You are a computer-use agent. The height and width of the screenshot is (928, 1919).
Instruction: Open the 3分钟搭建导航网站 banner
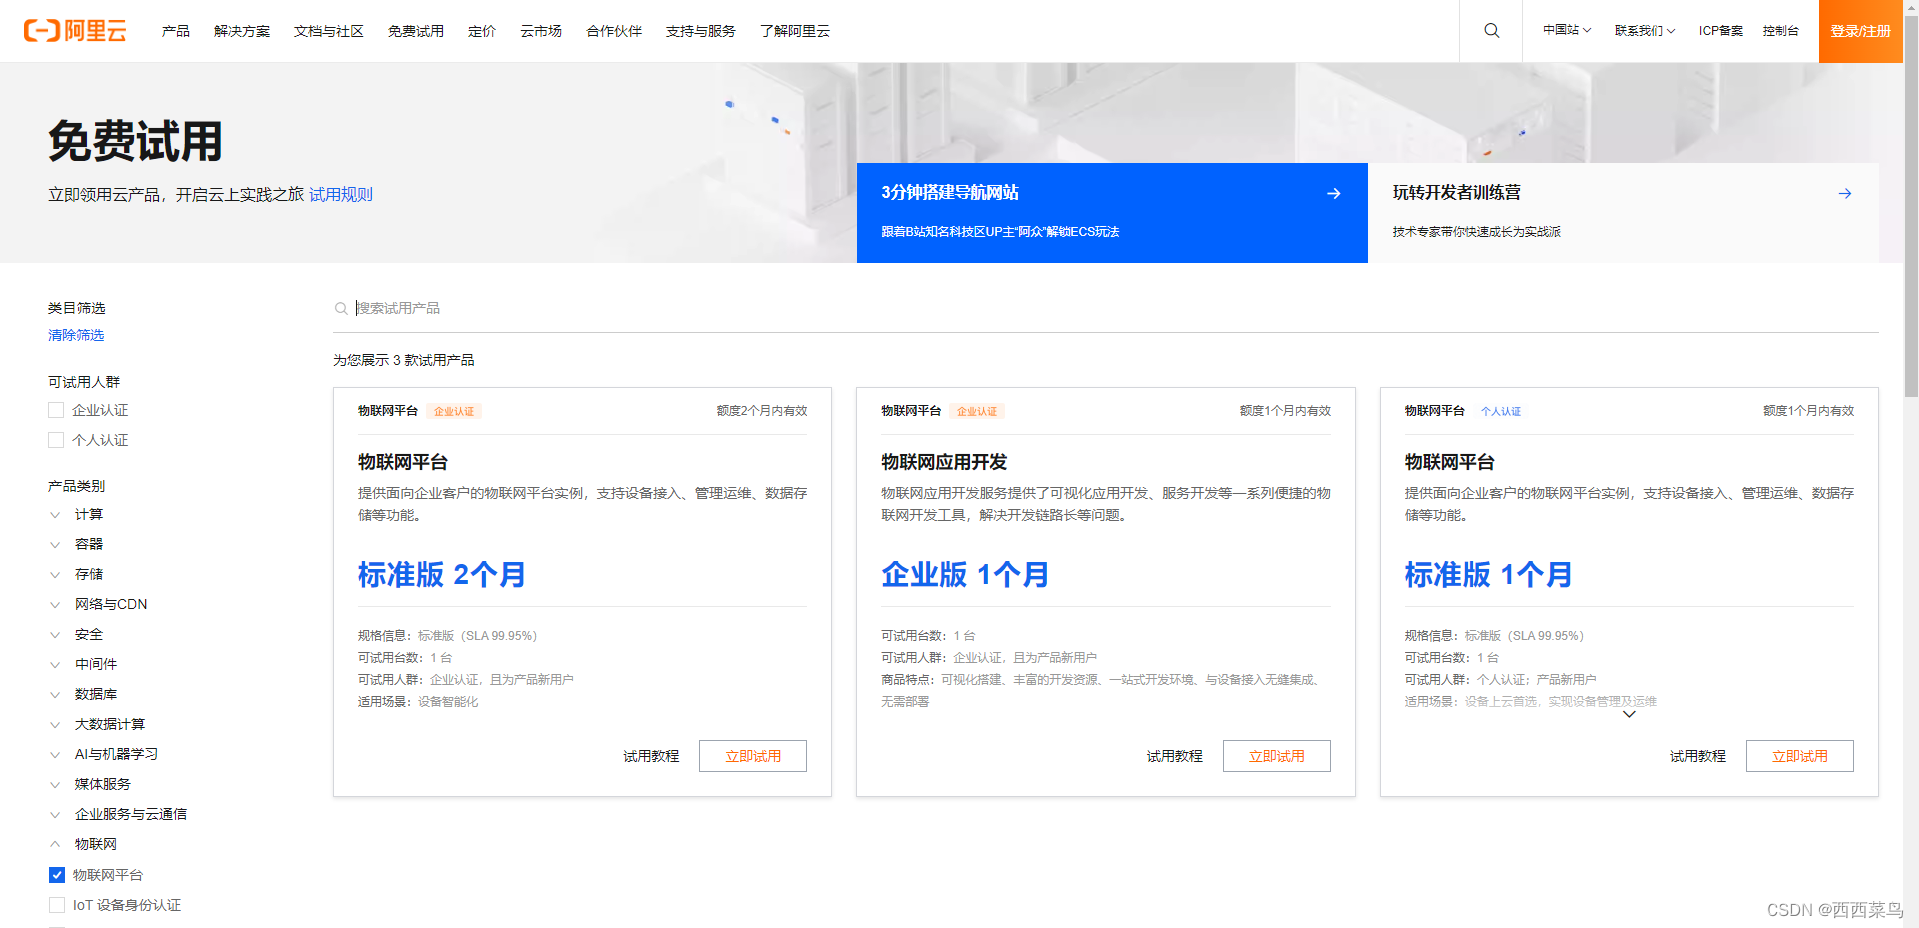[1112, 213]
